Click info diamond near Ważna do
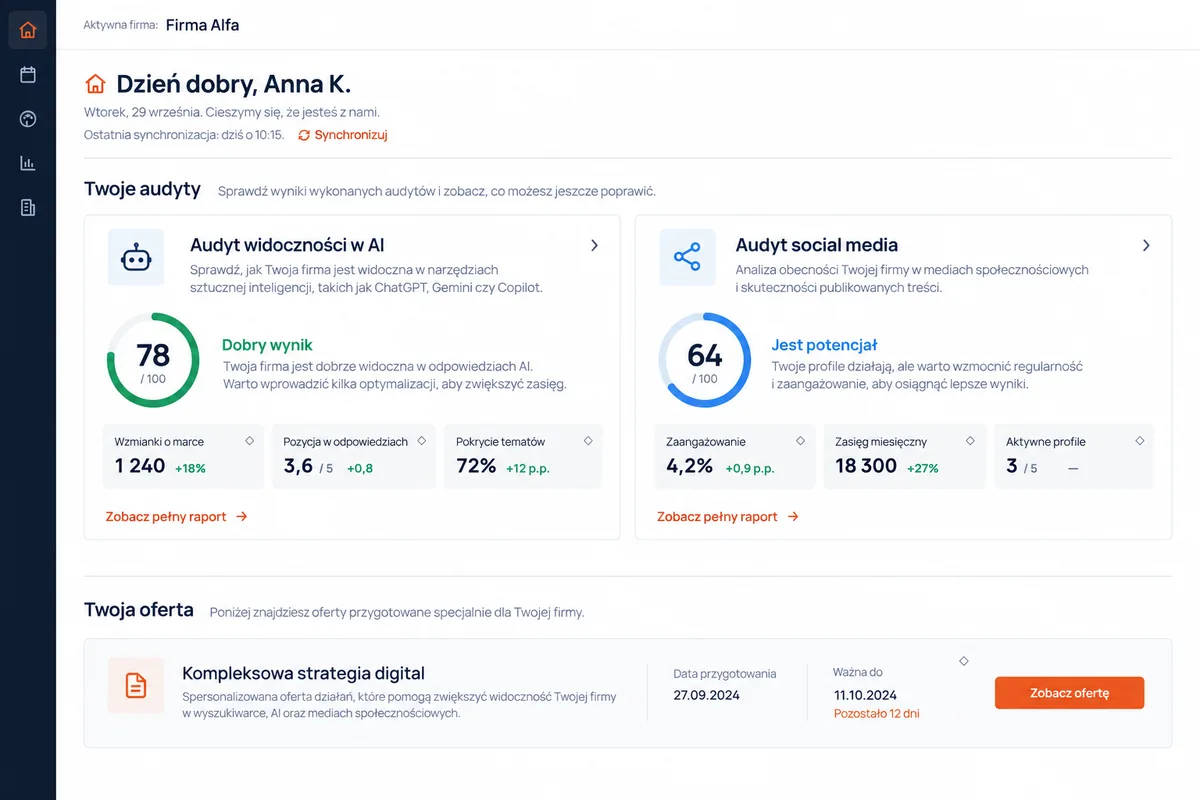The image size is (1200, 800). pos(964,661)
